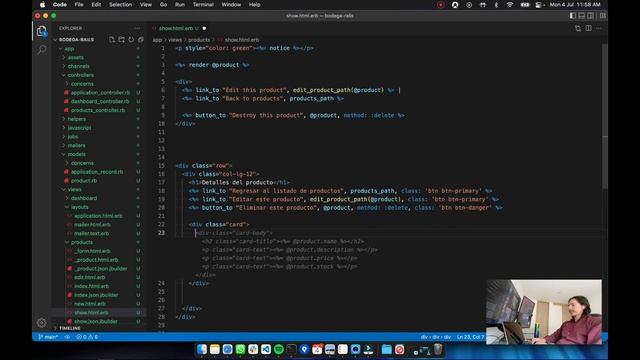Toggle primary side bar layout button
The height and width of the screenshot is (360, 640).
pyautogui.click(x=573, y=16)
